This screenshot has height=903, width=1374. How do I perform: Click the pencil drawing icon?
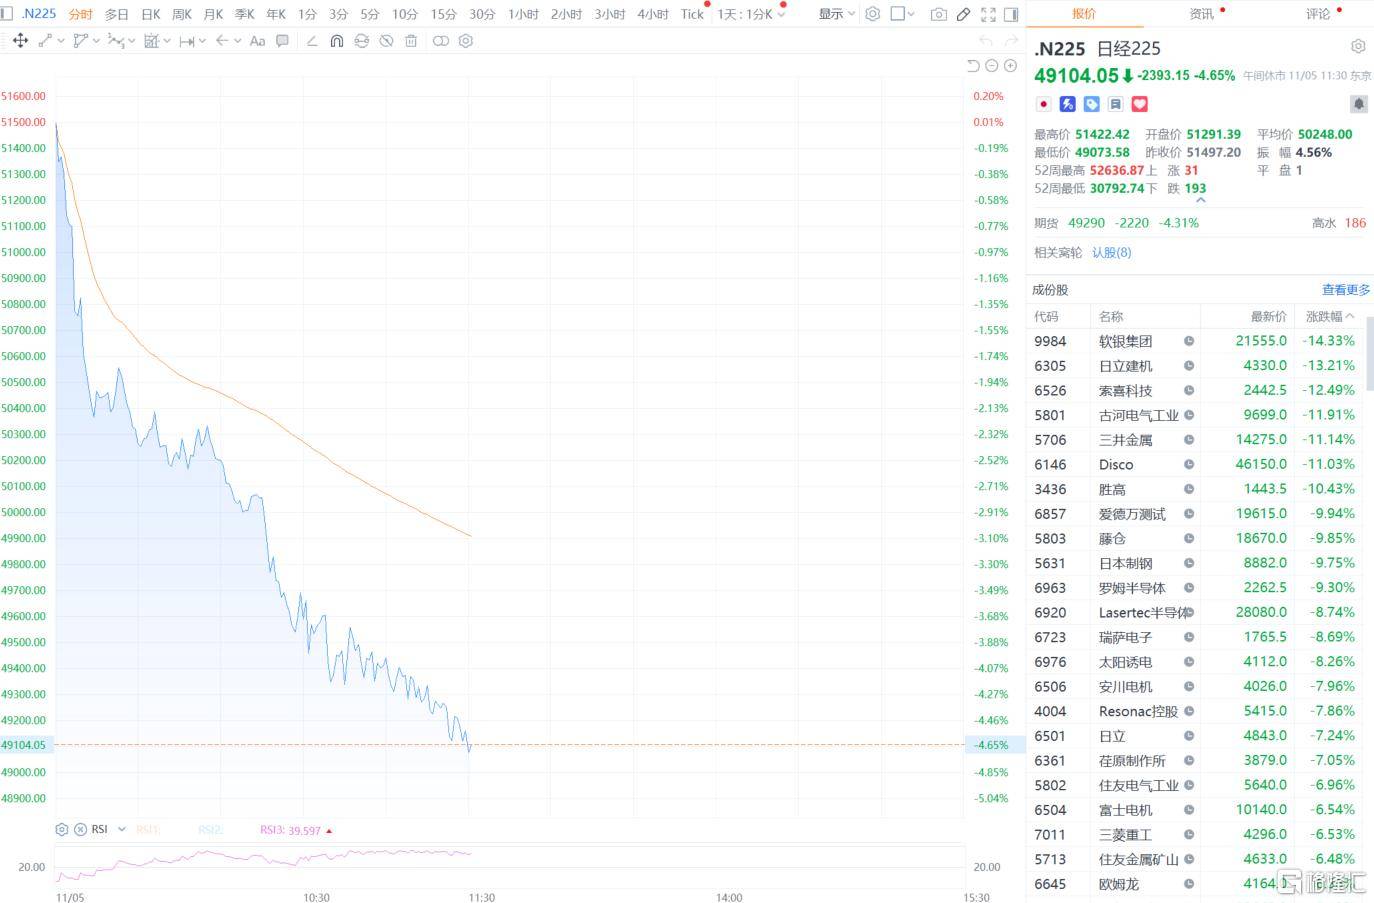tap(963, 14)
